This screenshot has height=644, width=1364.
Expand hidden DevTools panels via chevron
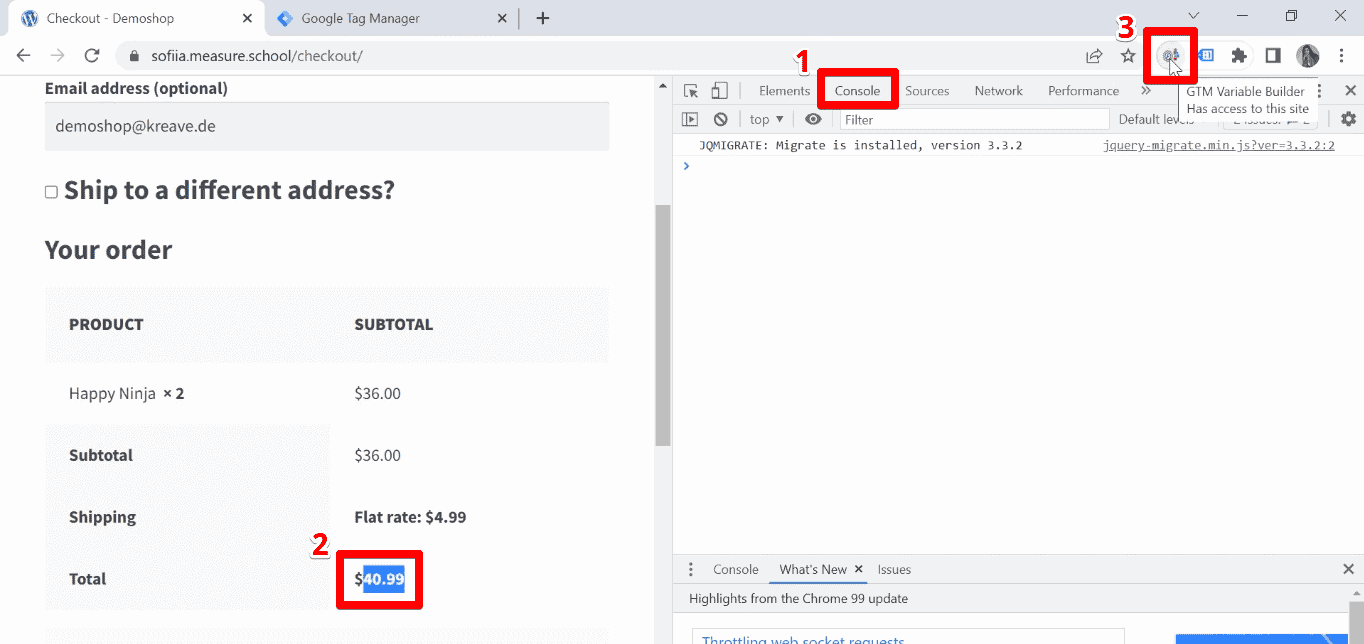[x=1146, y=90]
